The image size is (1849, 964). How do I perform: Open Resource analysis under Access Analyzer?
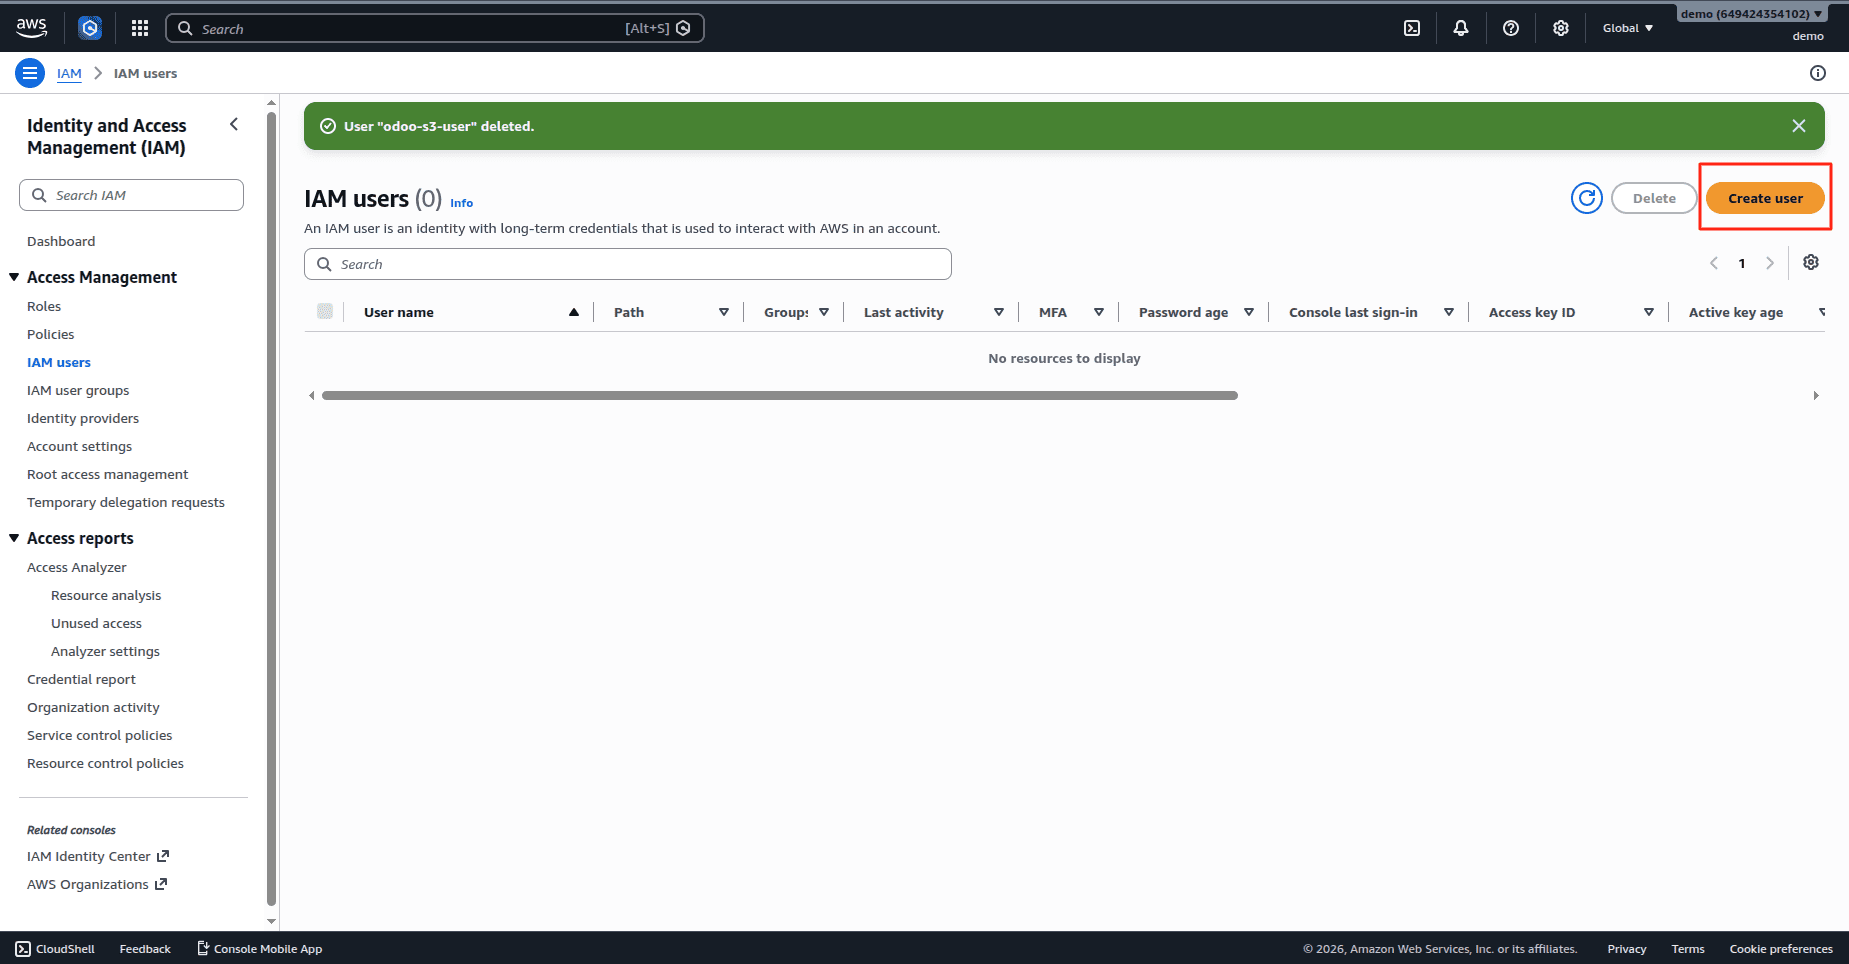point(106,595)
